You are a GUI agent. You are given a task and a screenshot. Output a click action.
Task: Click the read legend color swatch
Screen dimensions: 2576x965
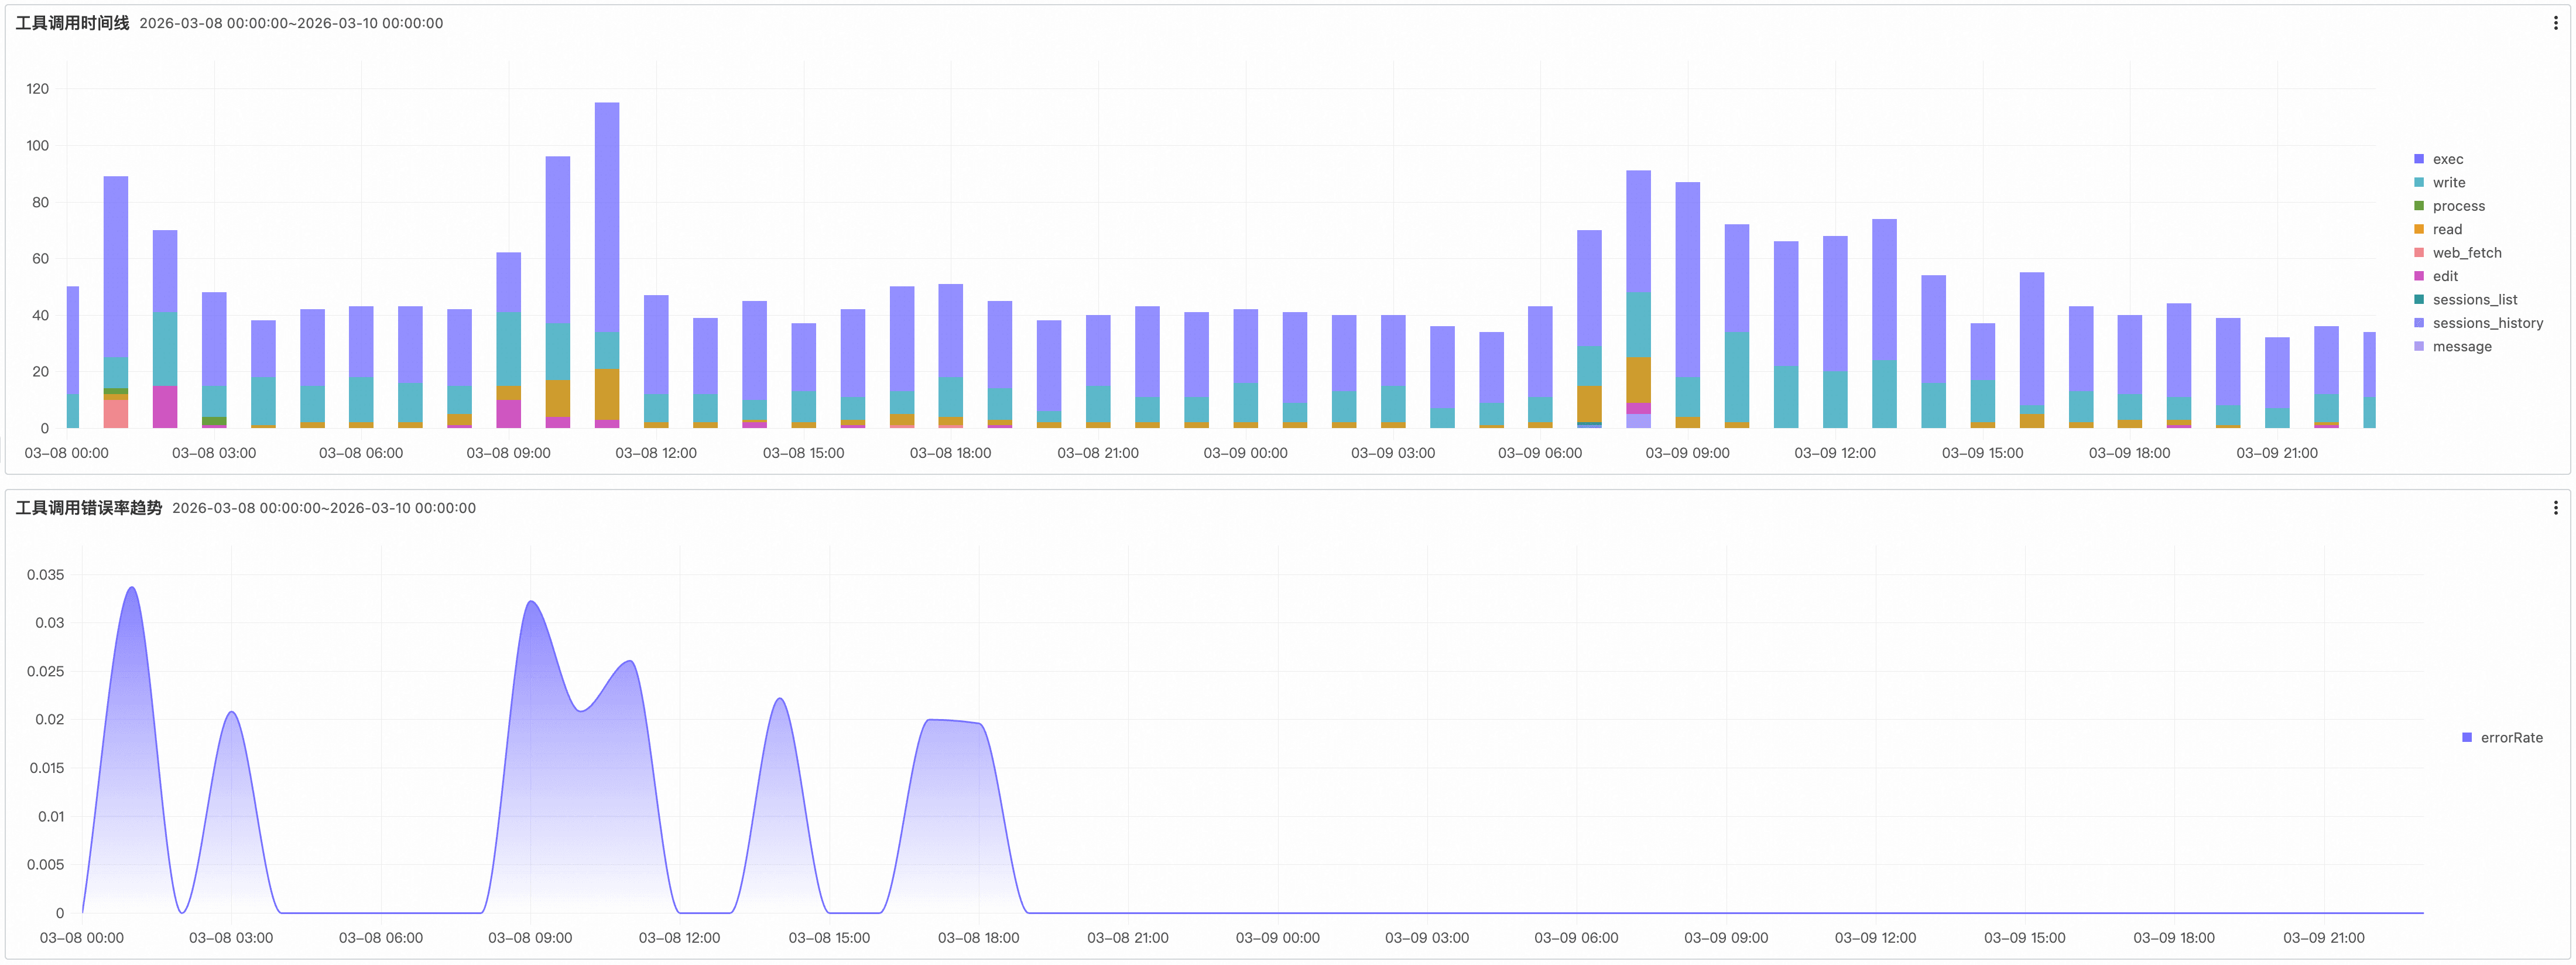pyautogui.click(x=2419, y=230)
